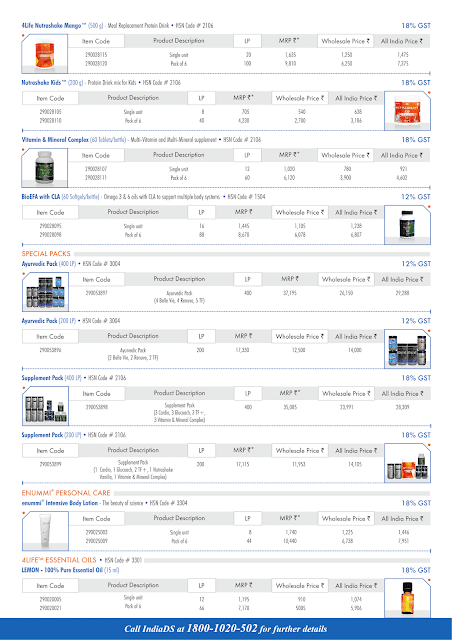Click 'Item Code' header in Nutrashake Mango table
Image resolution: width=452 pixels, height=640 pixels.
pos(96,41)
